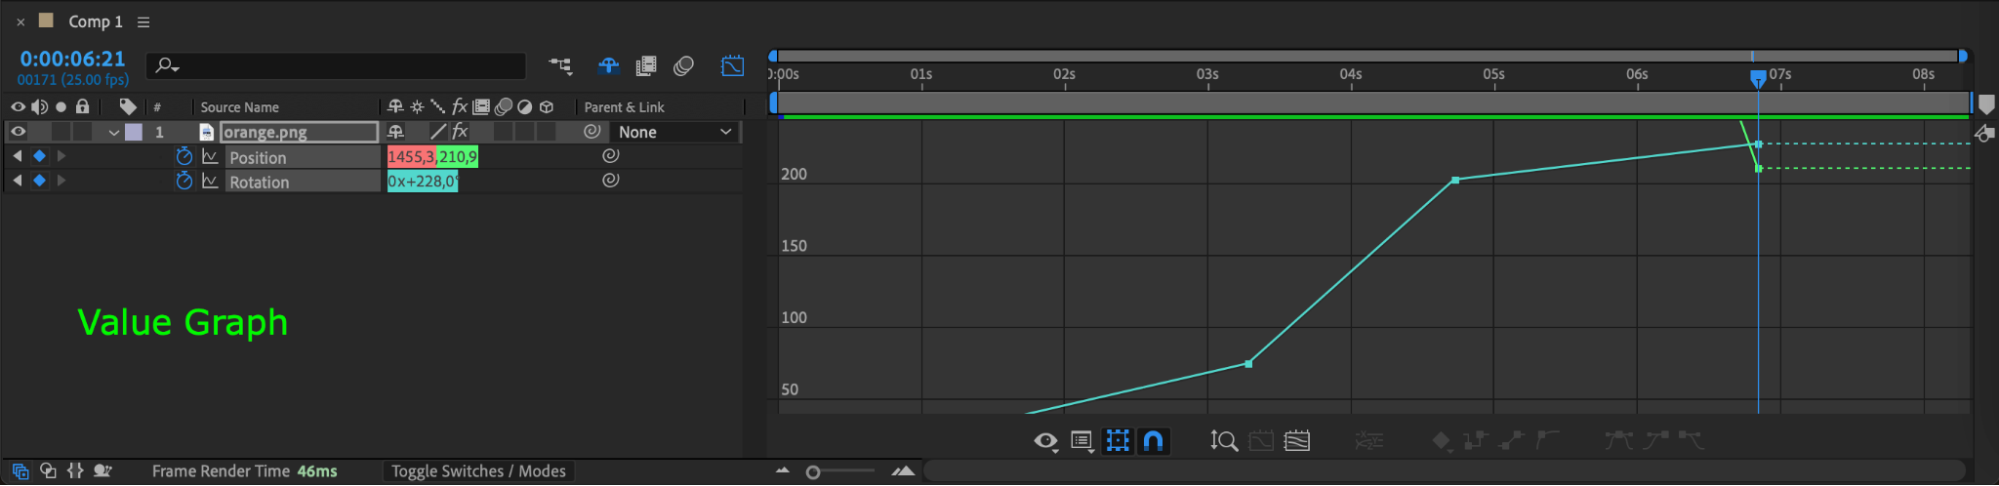
Task: Toggle Show Transform Box icon
Action: click(x=1118, y=441)
